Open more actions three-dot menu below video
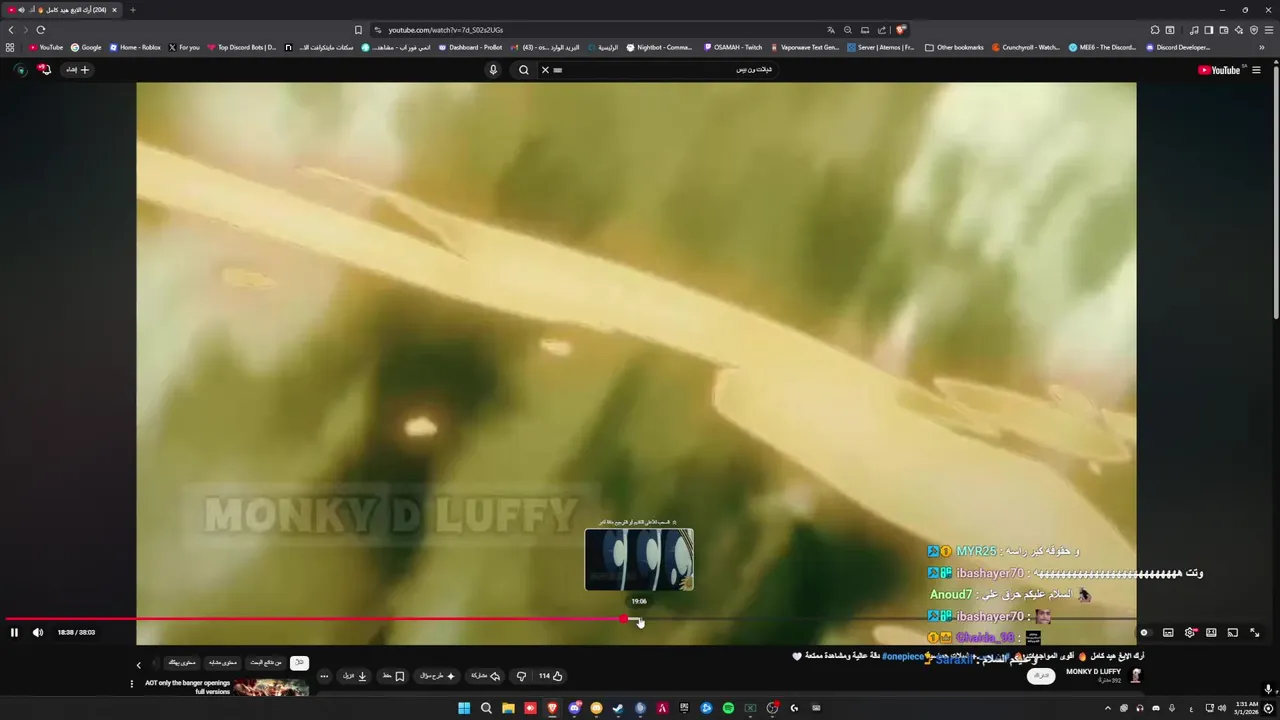The height and width of the screenshot is (720, 1280). [324, 676]
